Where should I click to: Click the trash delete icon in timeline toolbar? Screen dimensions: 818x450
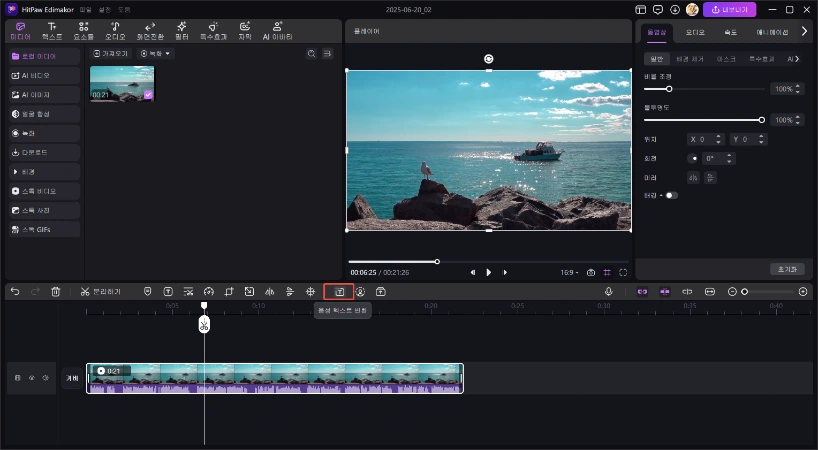click(56, 291)
